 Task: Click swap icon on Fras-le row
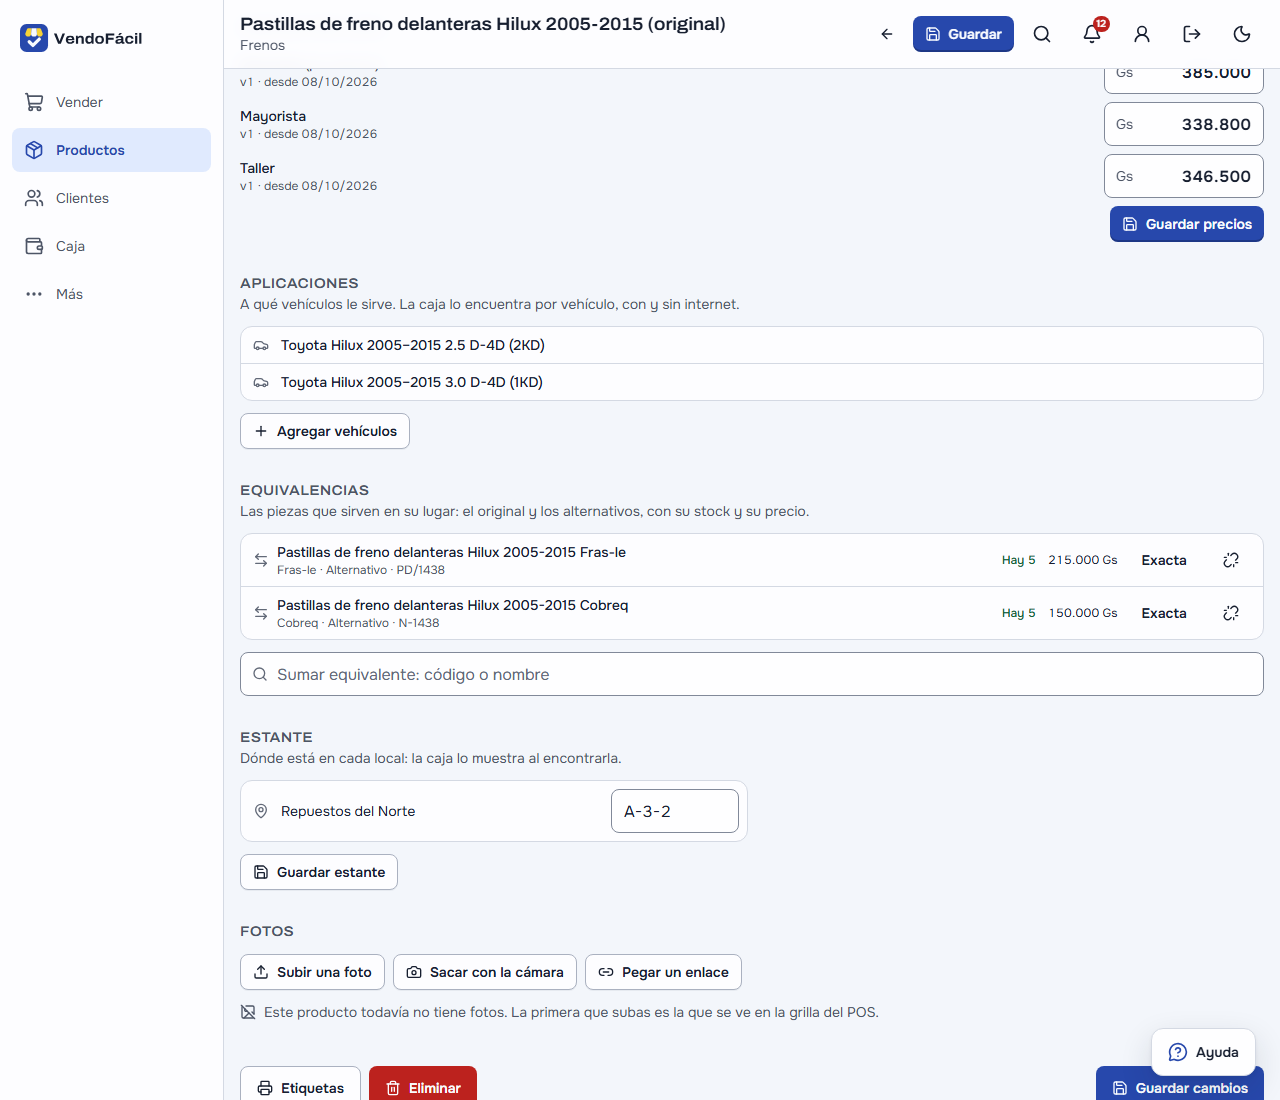point(261,560)
